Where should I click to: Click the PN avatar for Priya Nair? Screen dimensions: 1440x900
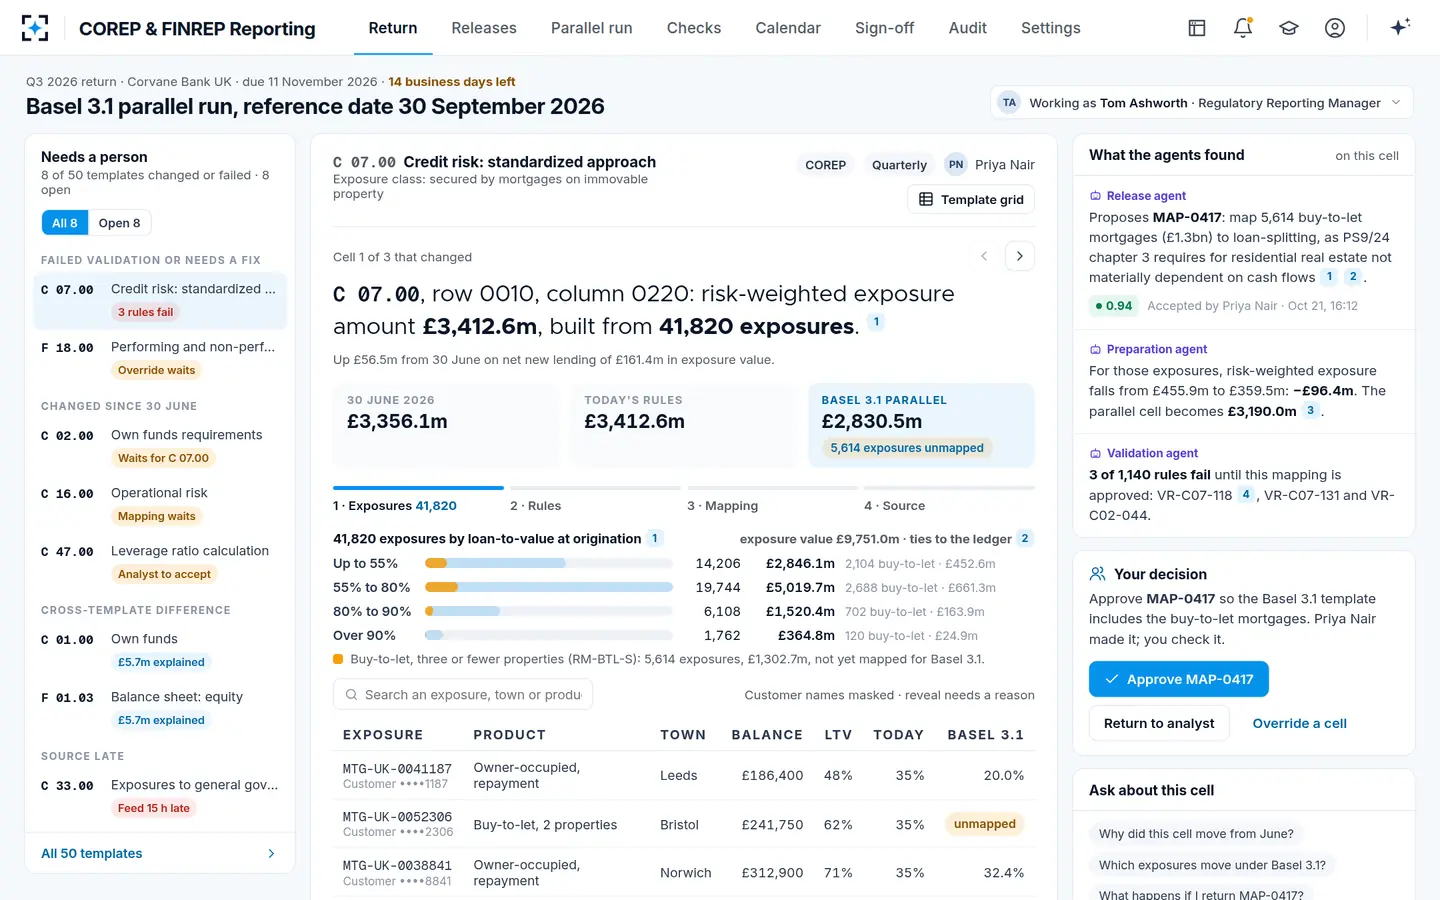coord(956,165)
